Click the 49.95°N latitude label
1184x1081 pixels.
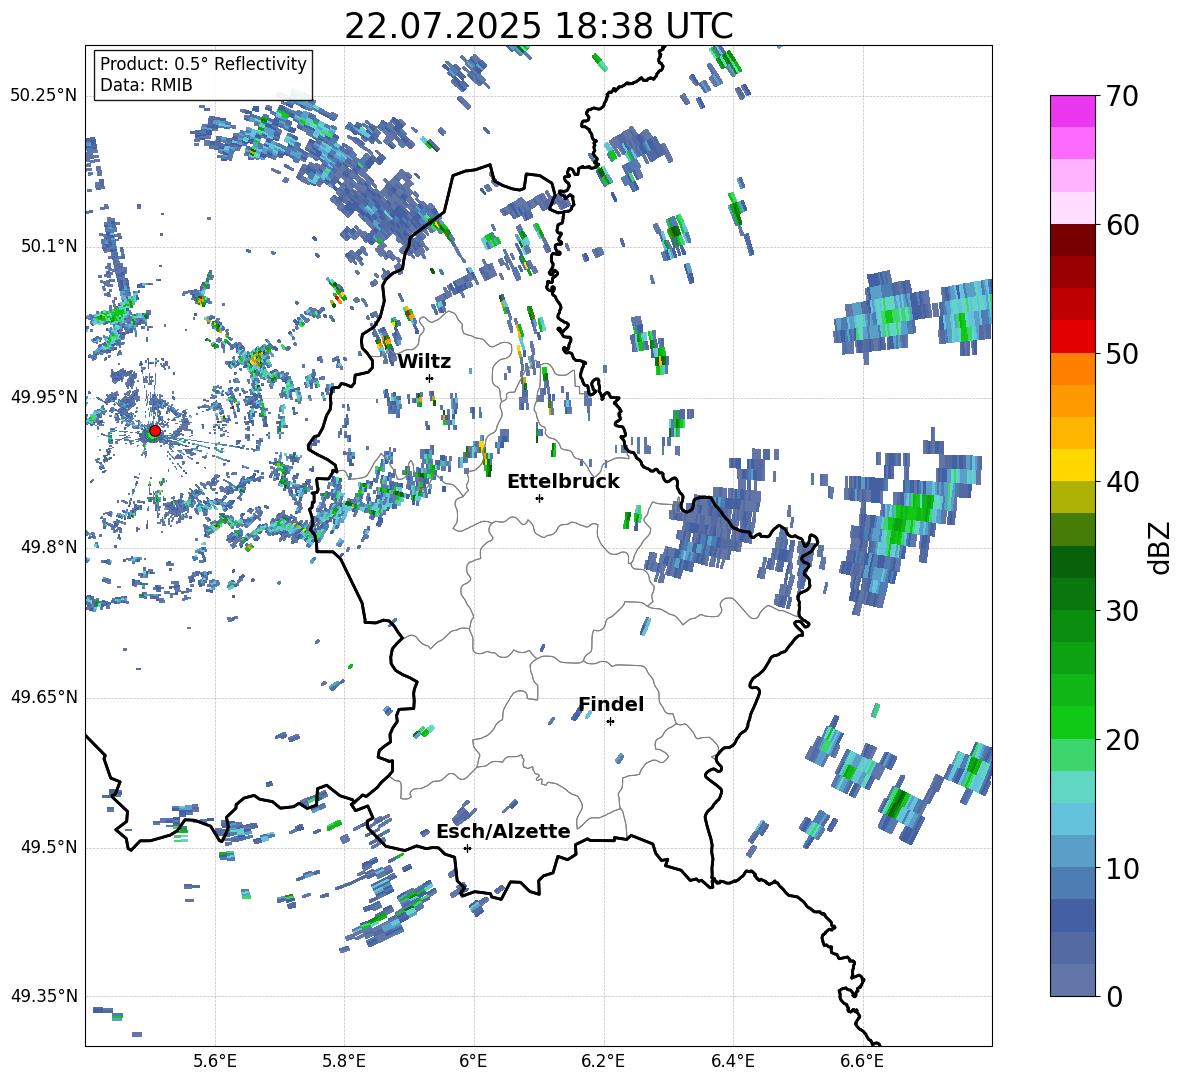coord(44,396)
